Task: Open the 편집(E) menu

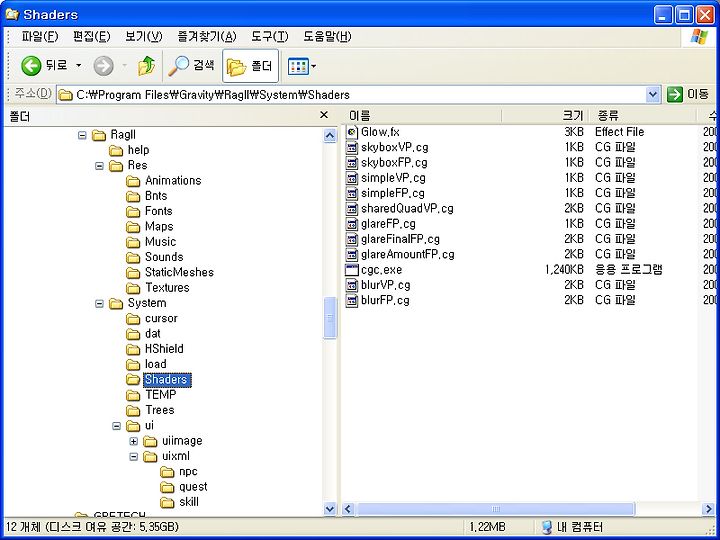Action: click(x=91, y=37)
